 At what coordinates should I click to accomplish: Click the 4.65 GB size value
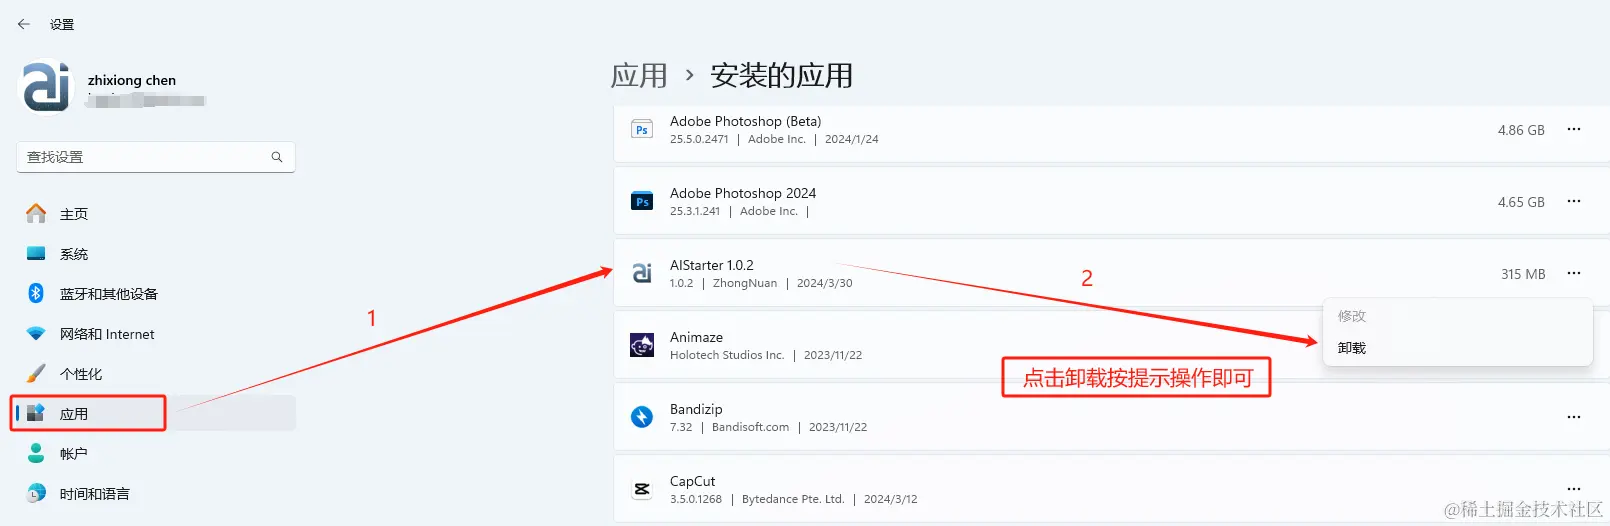1521,202
